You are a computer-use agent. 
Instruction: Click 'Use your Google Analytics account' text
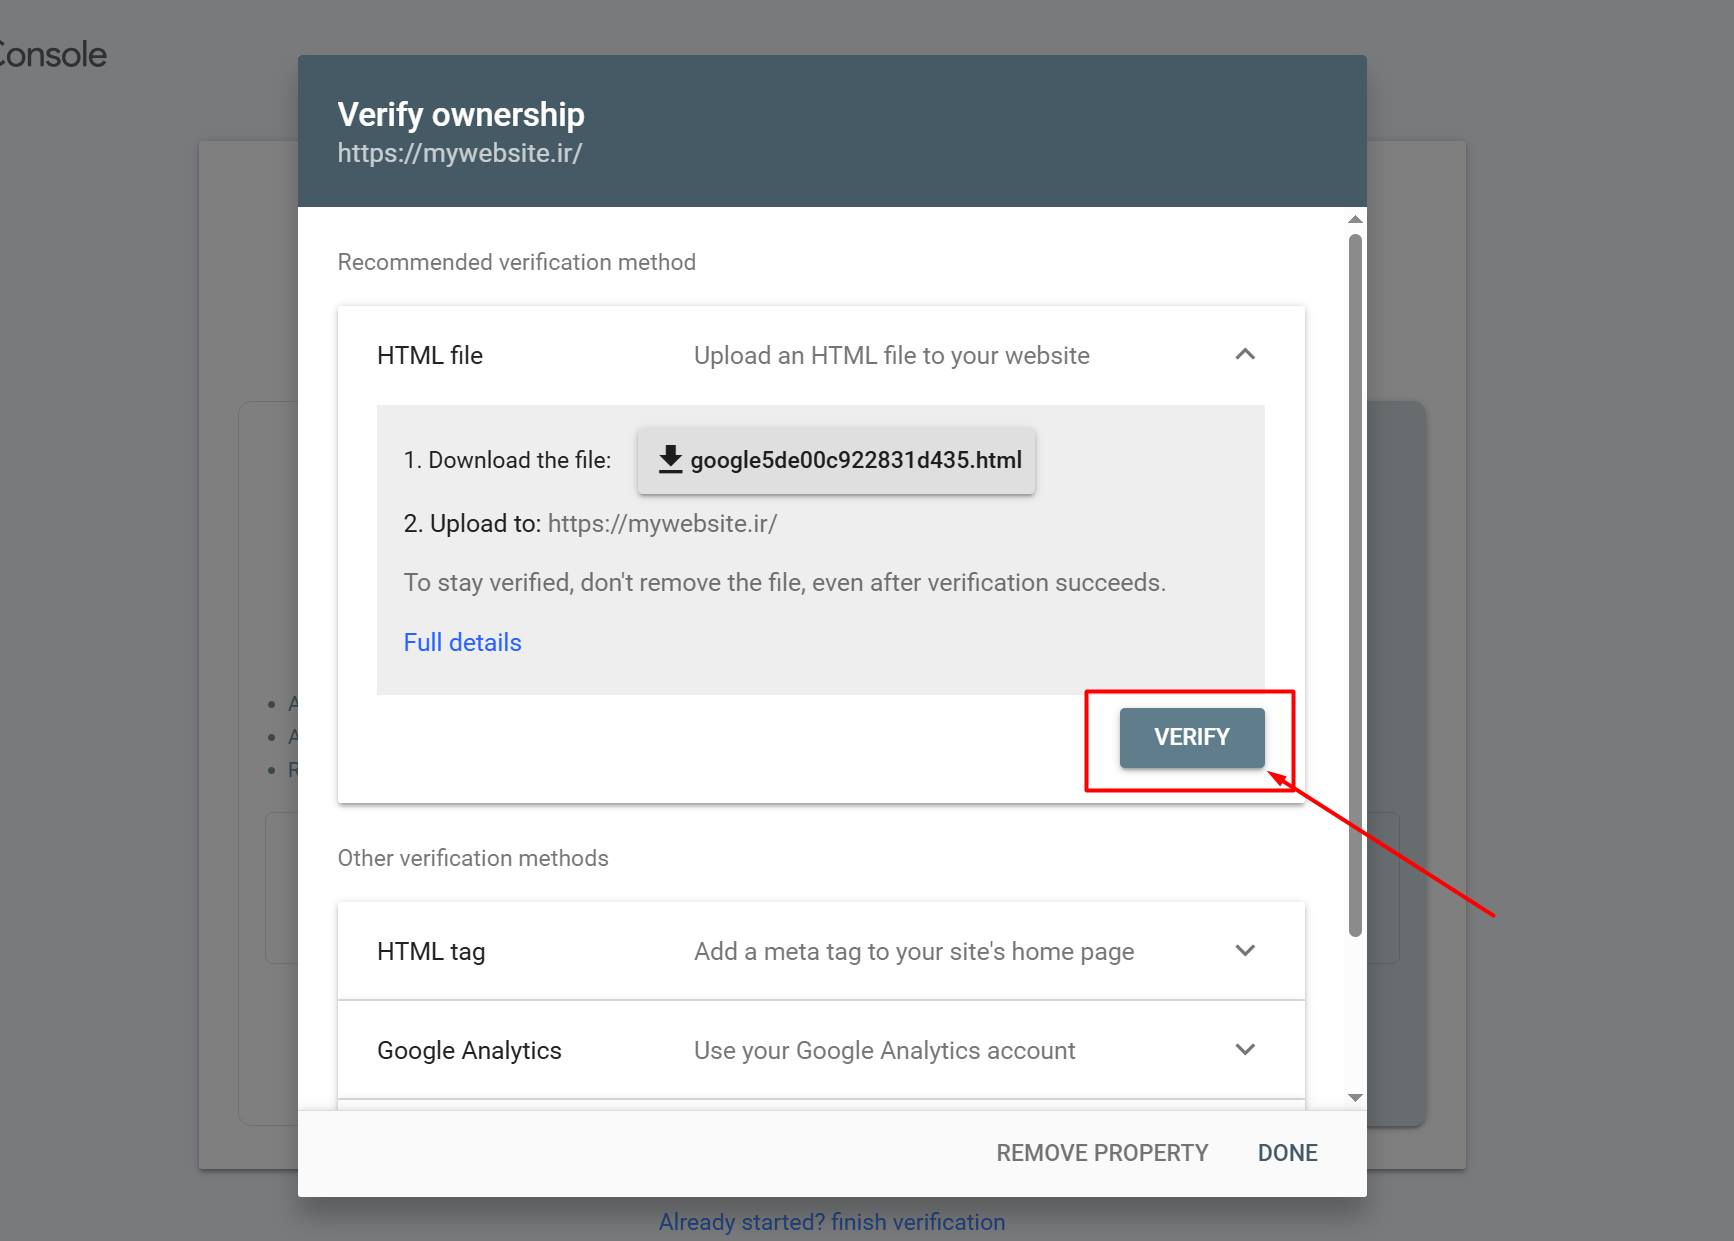(884, 1050)
